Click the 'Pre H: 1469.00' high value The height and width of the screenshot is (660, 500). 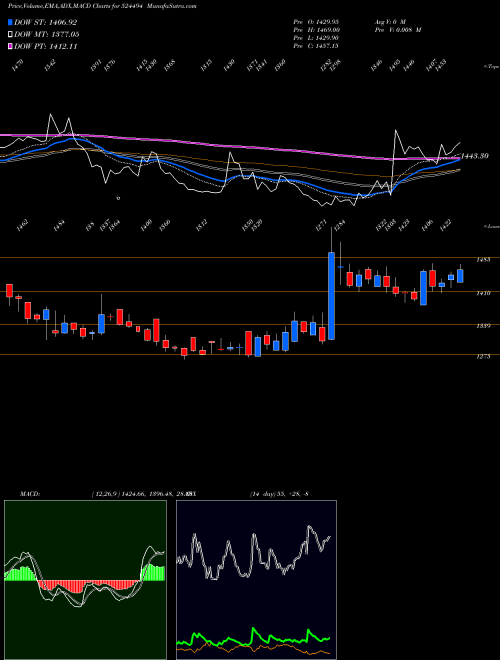pyautogui.click(x=316, y=30)
